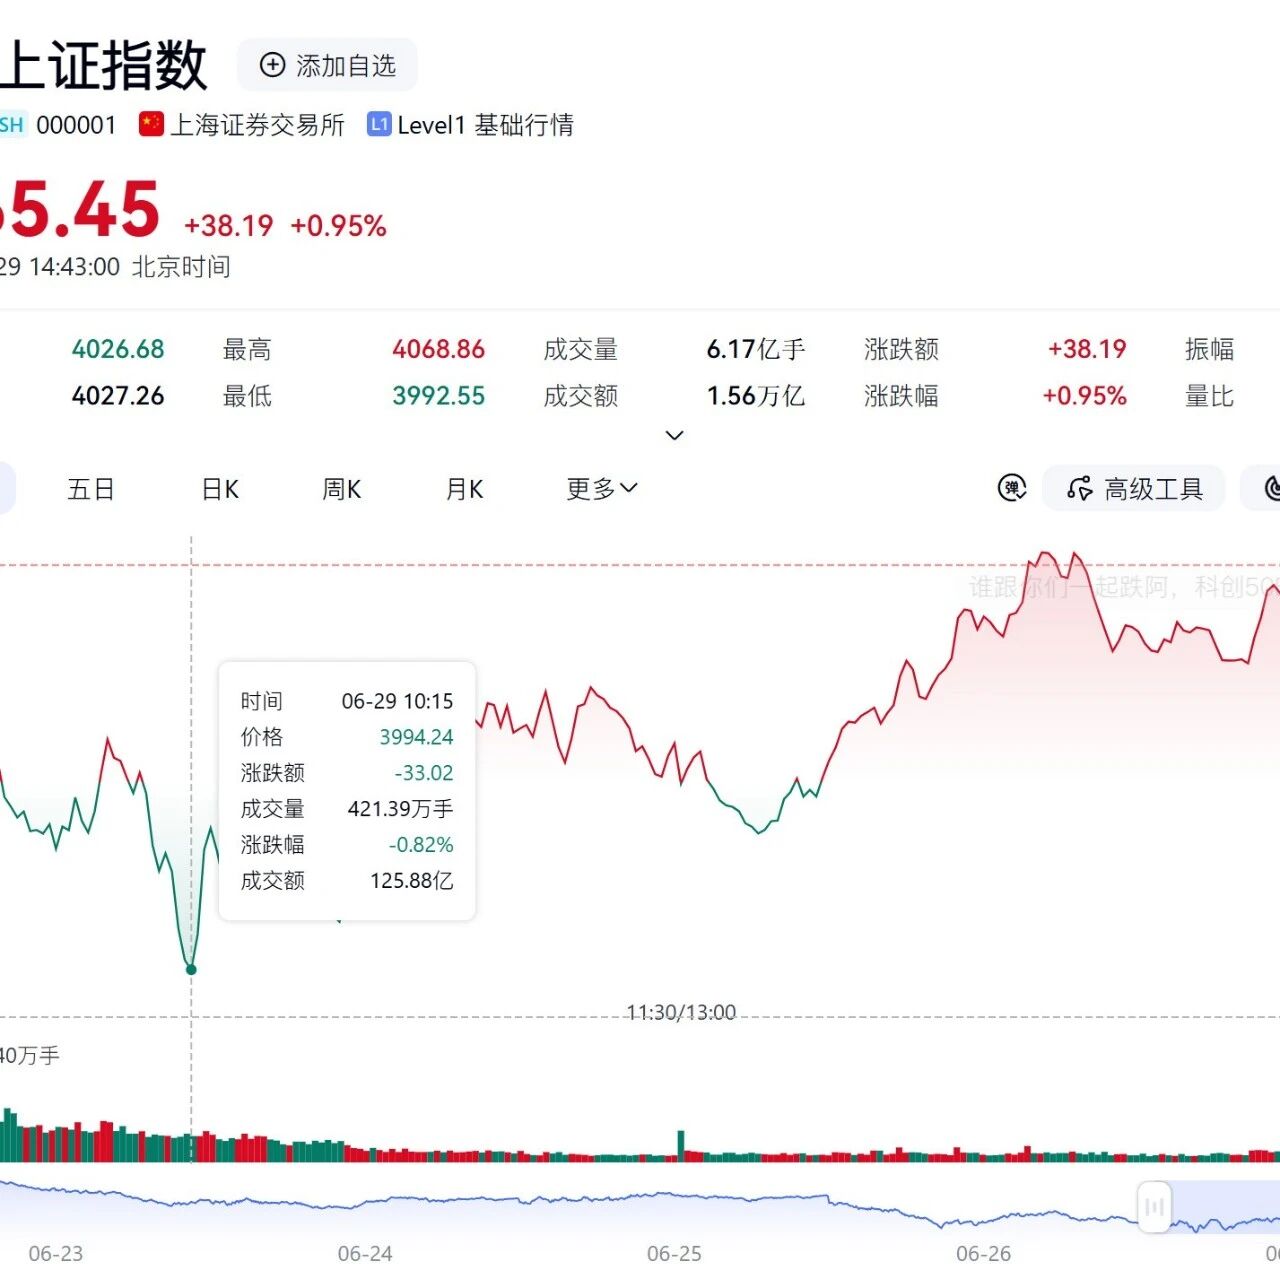Click tooltip turnover 125.88亿
Viewport: 1280px width, 1279px height.
coord(411,881)
